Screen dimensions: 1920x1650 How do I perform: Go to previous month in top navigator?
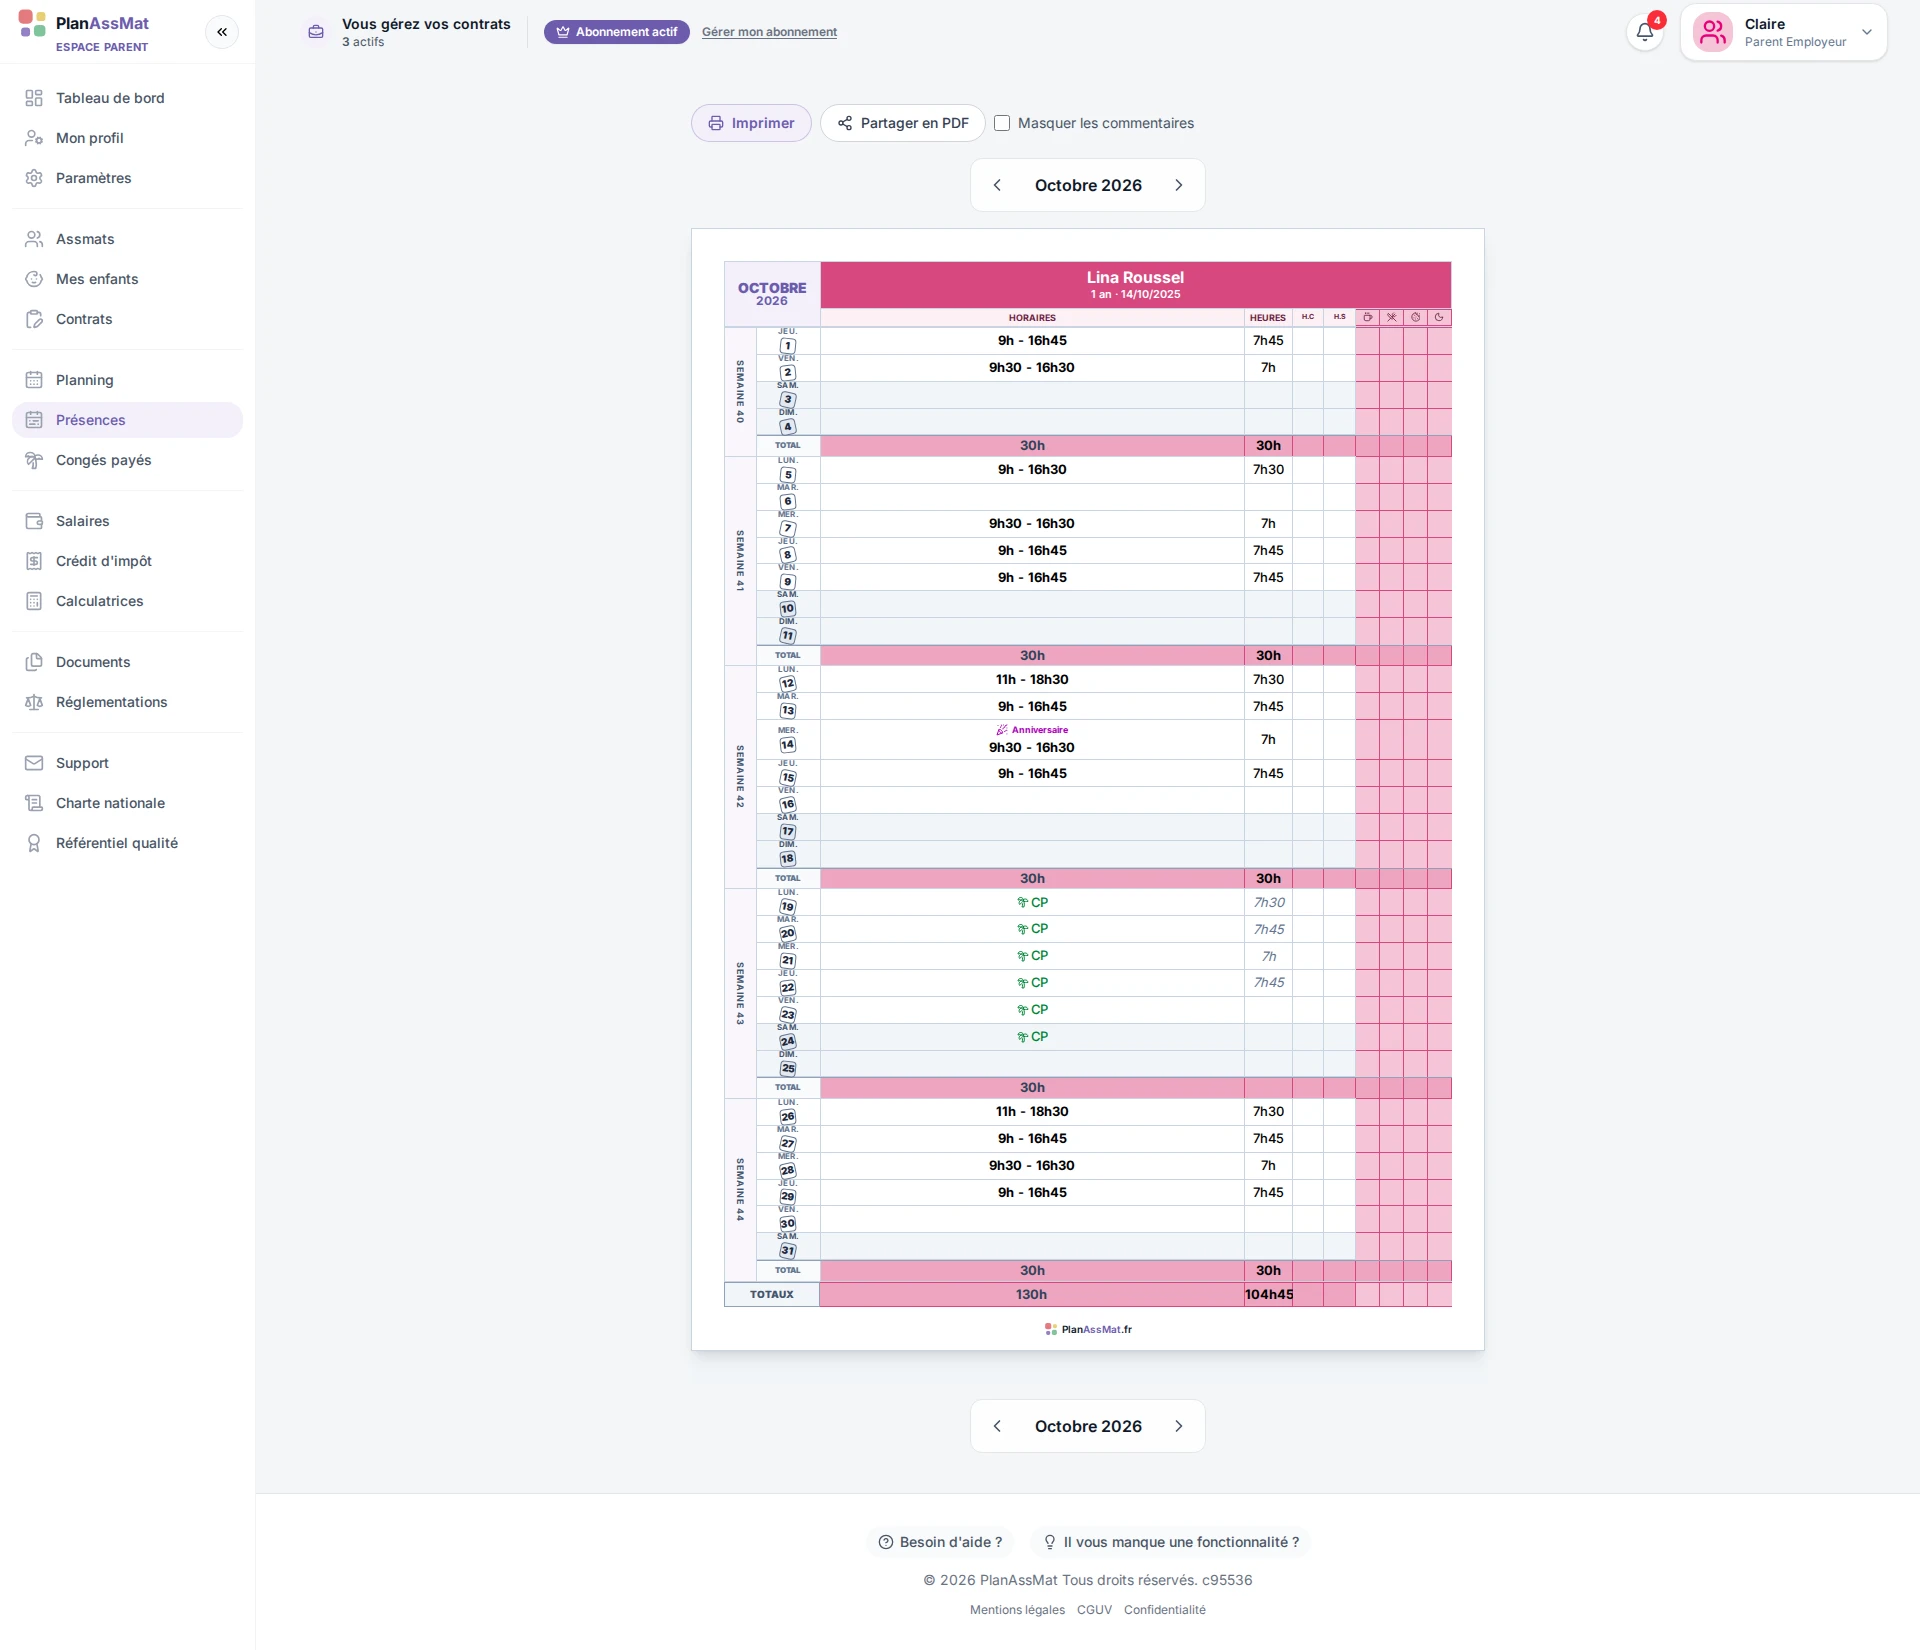[x=997, y=185]
